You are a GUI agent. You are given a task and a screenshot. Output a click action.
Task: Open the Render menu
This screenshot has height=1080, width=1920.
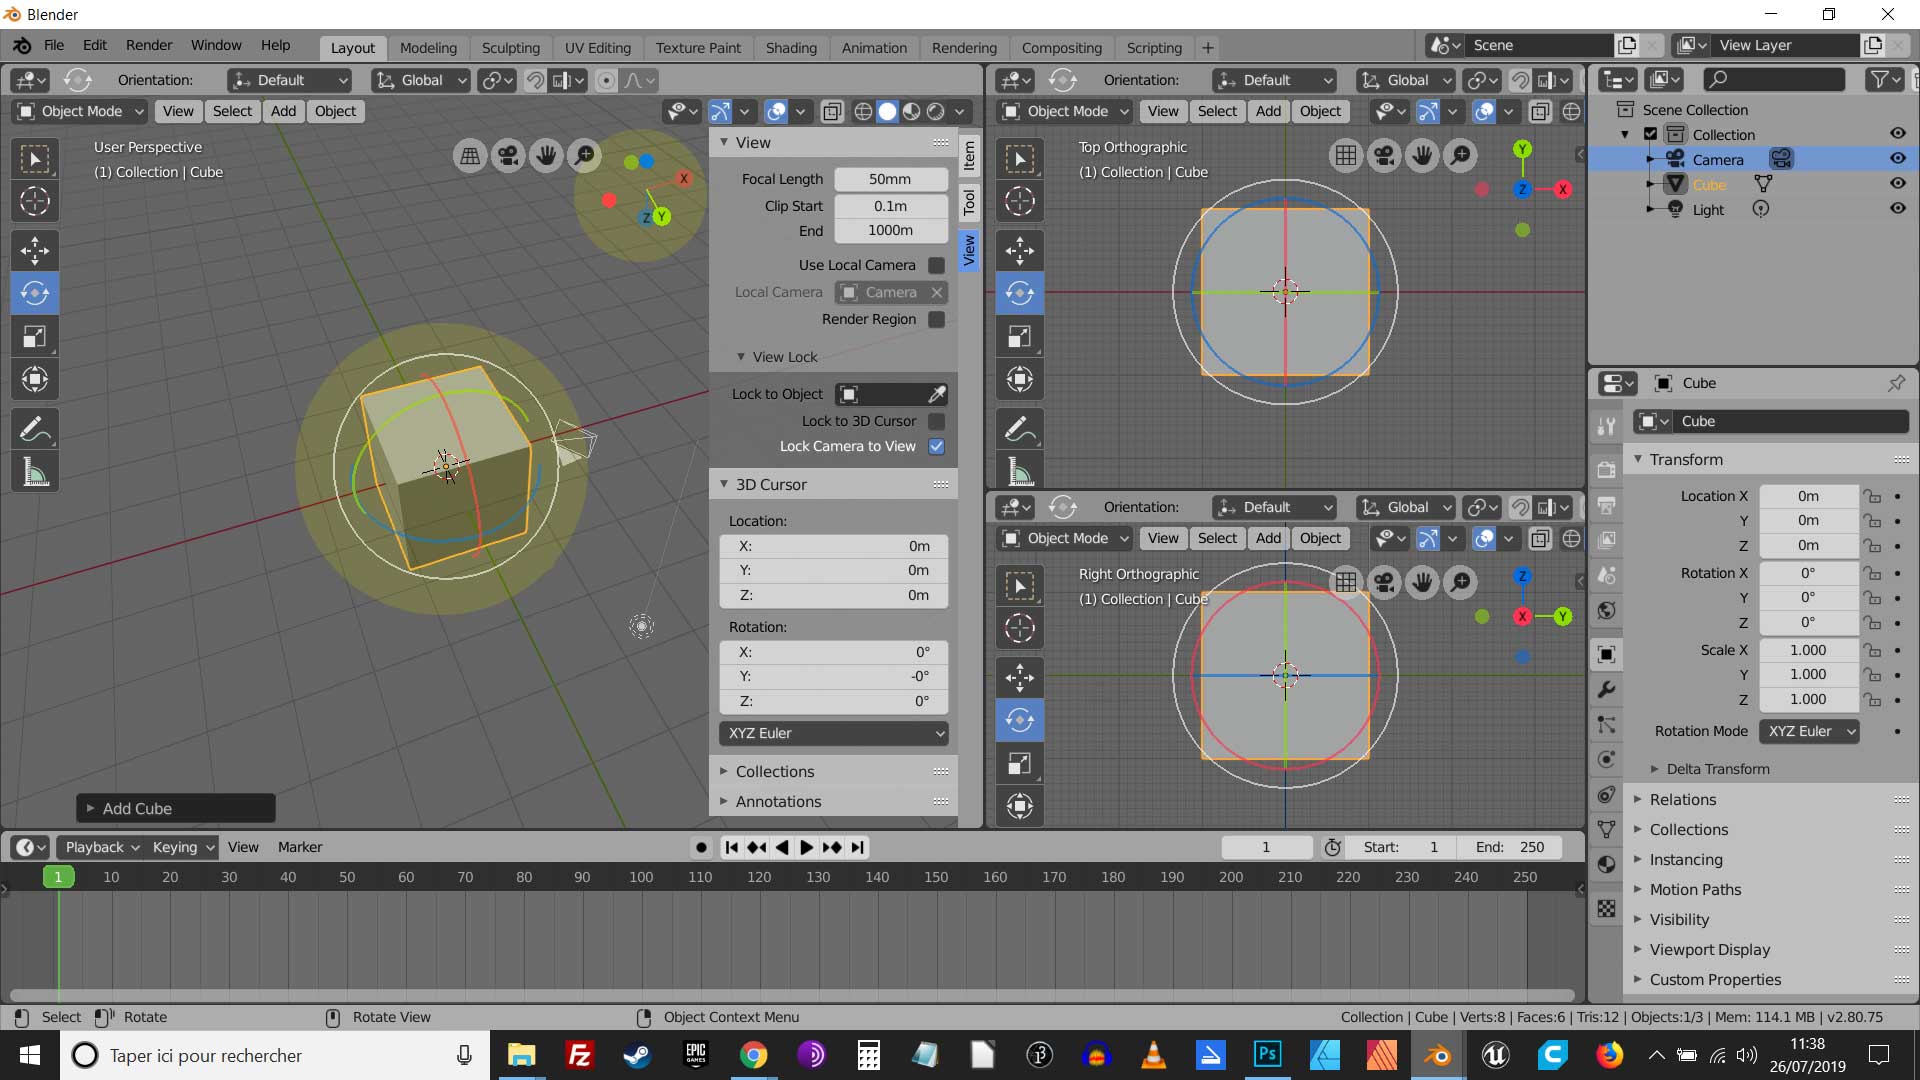(x=148, y=45)
